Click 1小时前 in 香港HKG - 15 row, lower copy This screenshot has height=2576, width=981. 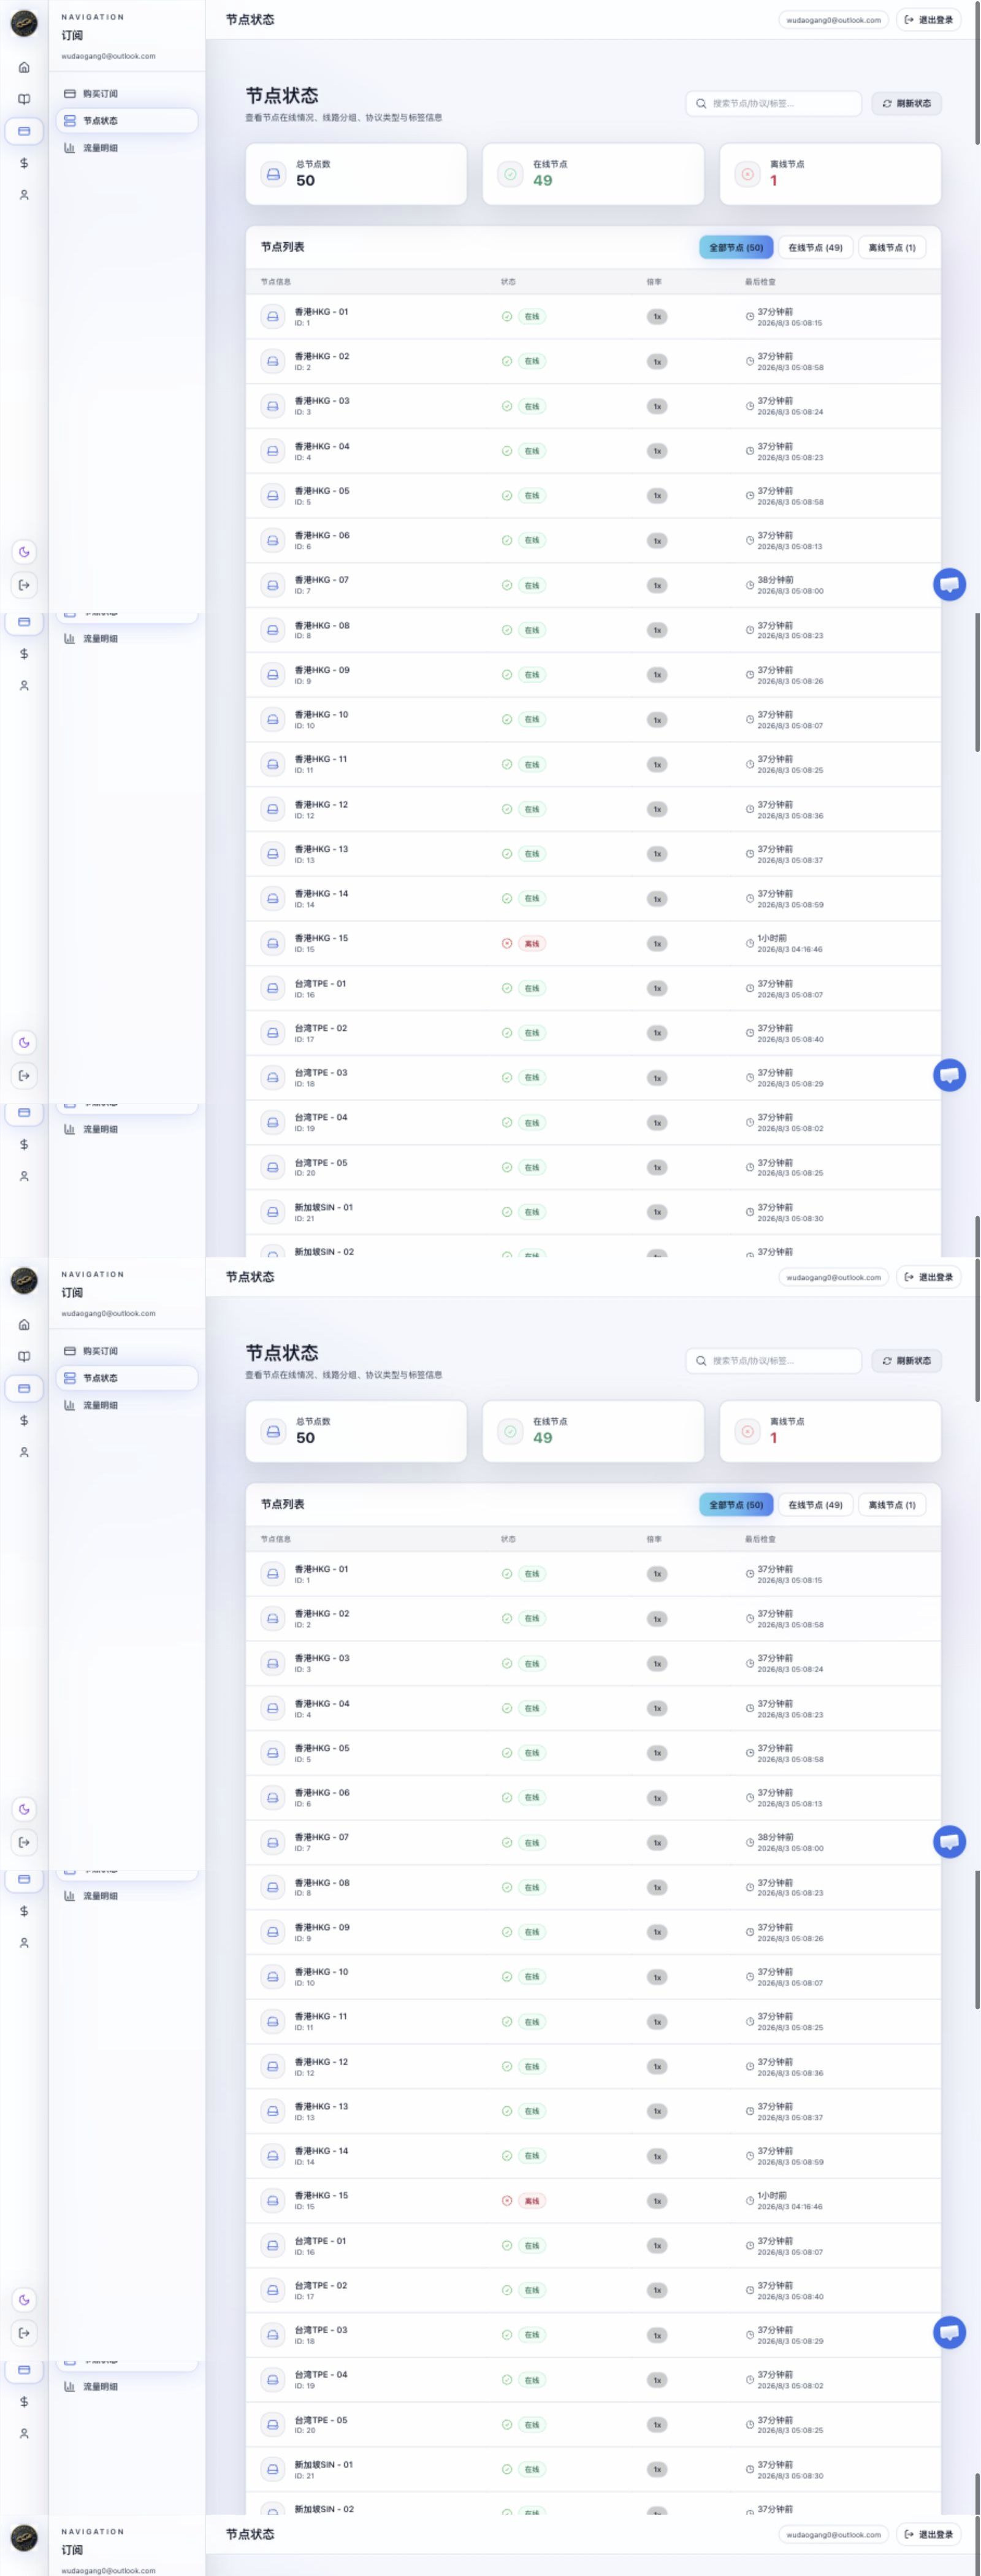point(772,2195)
